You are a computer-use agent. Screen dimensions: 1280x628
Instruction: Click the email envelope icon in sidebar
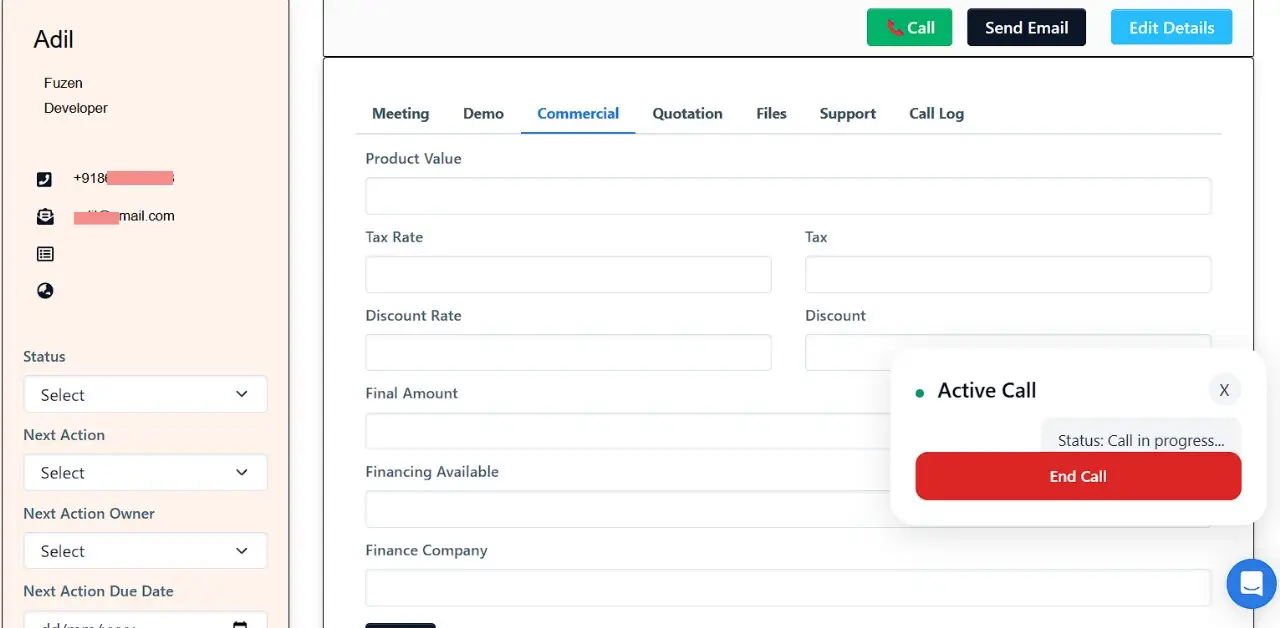click(x=45, y=216)
